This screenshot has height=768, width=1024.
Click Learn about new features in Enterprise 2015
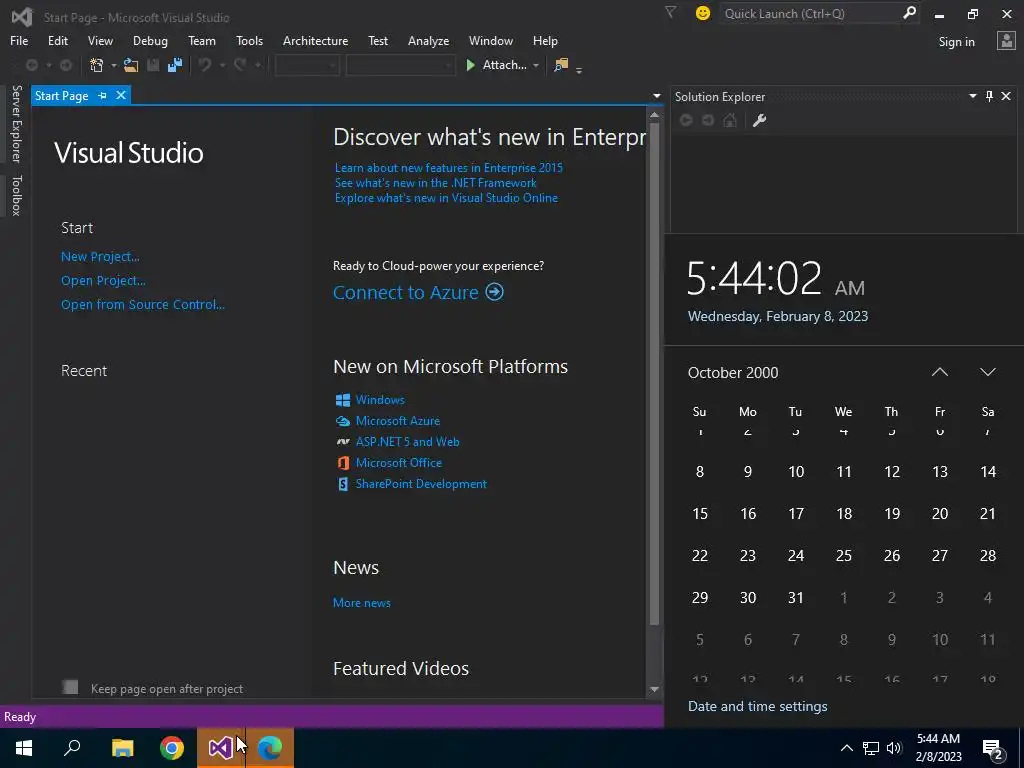(449, 168)
